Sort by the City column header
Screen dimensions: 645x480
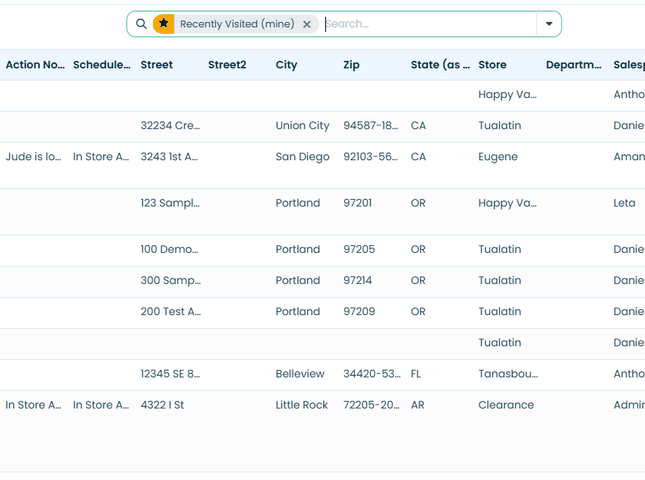(286, 65)
